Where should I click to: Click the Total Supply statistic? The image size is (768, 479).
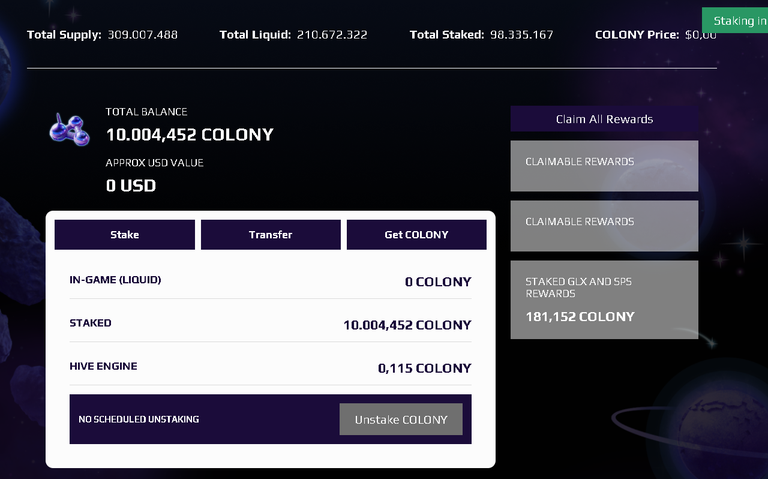tap(102, 35)
